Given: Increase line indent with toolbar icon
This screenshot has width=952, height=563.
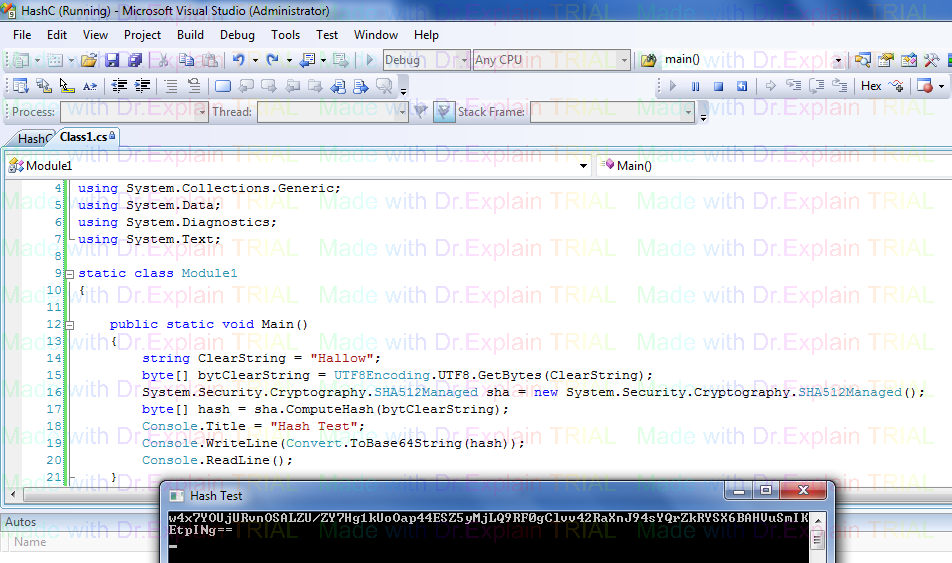Looking at the screenshot, I should point(142,86).
